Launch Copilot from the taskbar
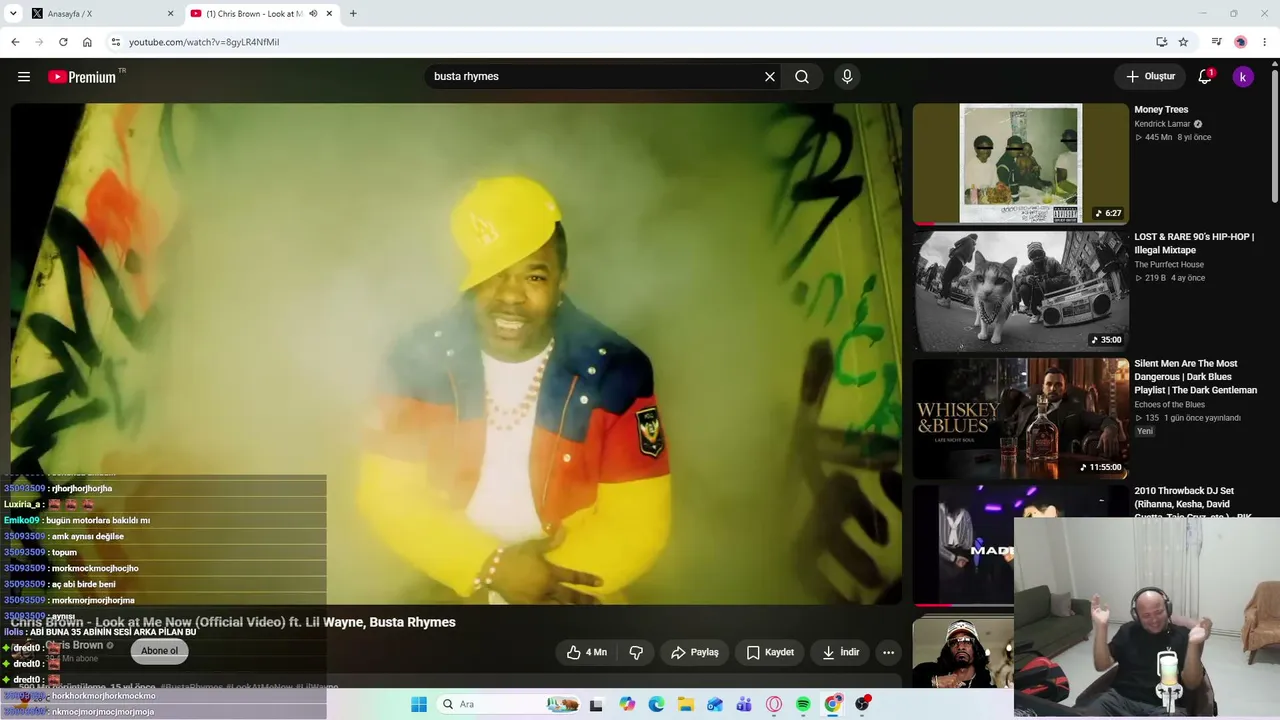Screen dimensions: 1280x720 pyautogui.click(x=627, y=704)
